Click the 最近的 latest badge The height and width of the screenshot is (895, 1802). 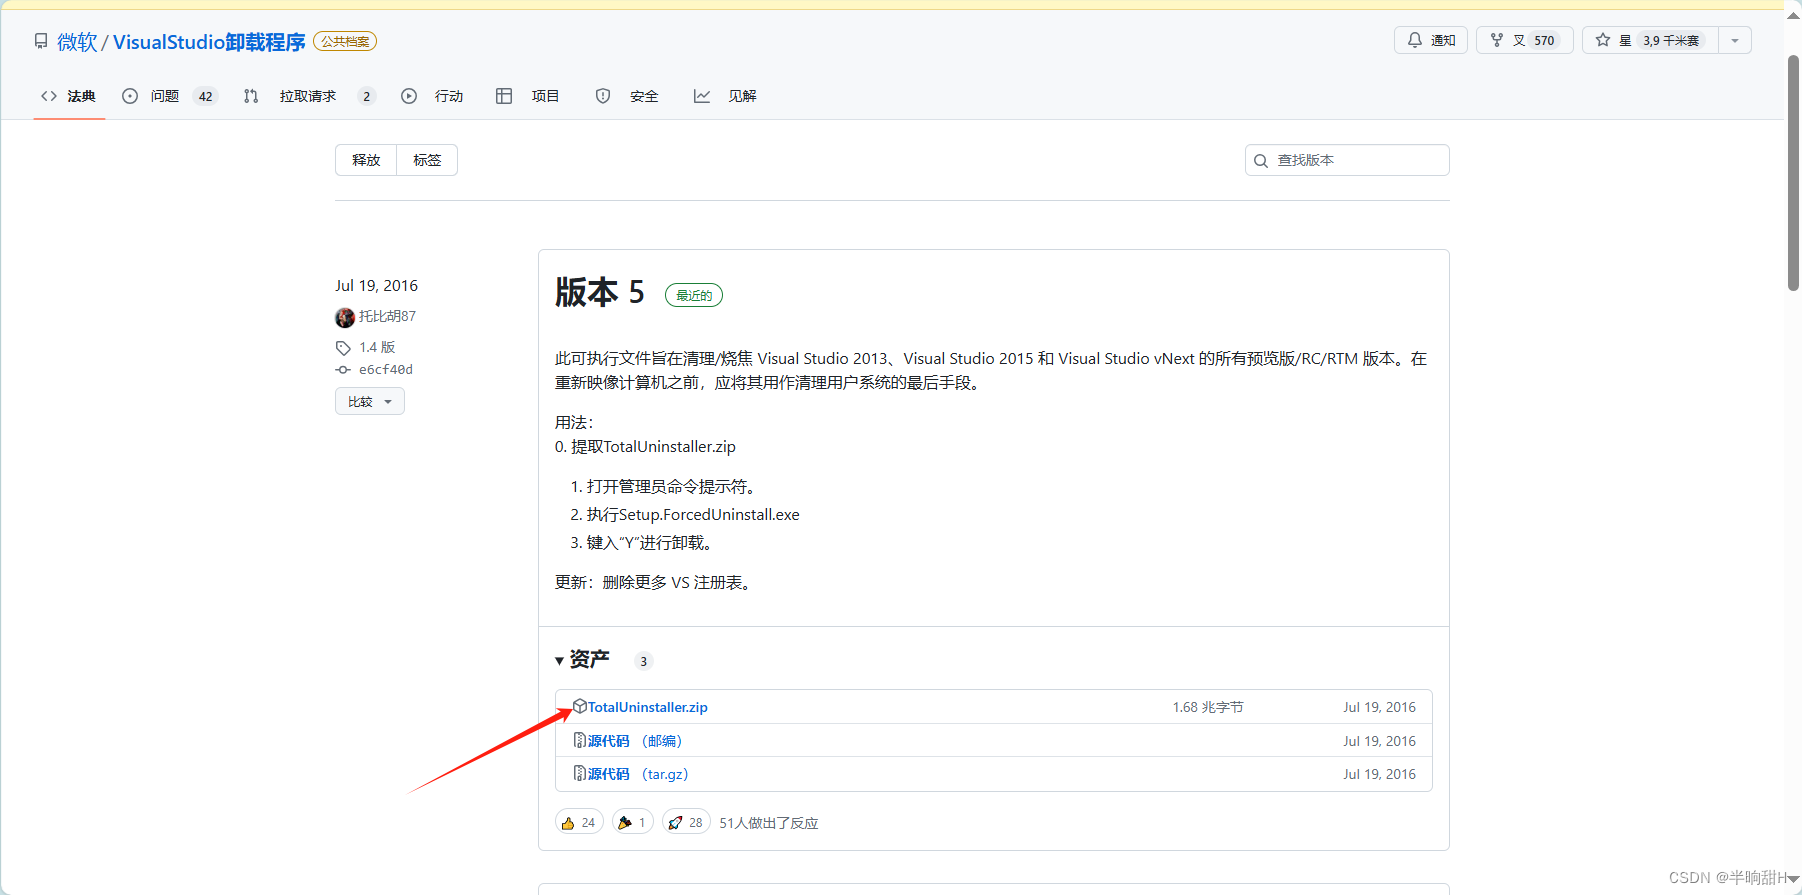[694, 295]
